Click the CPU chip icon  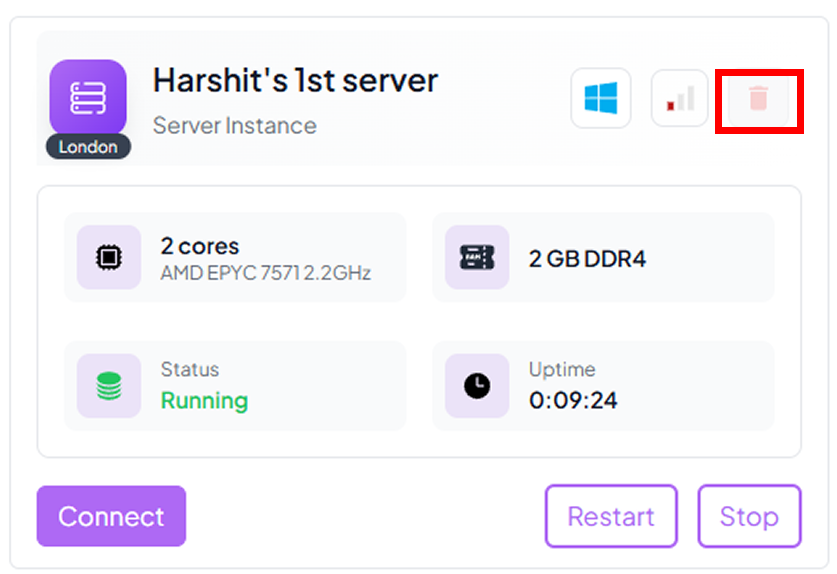coord(108,257)
